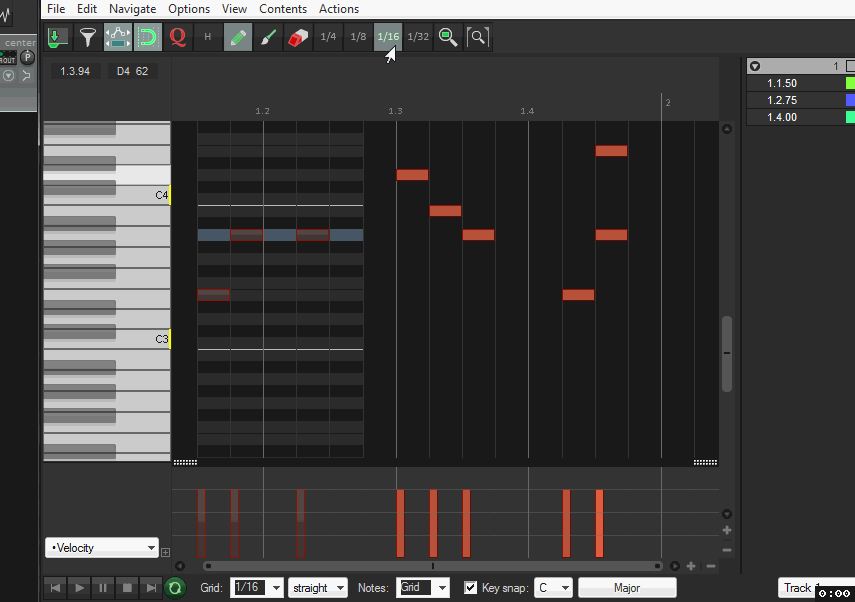
Task: Expand the event list triangle header icon
Action: pyautogui.click(x=755, y=66)
